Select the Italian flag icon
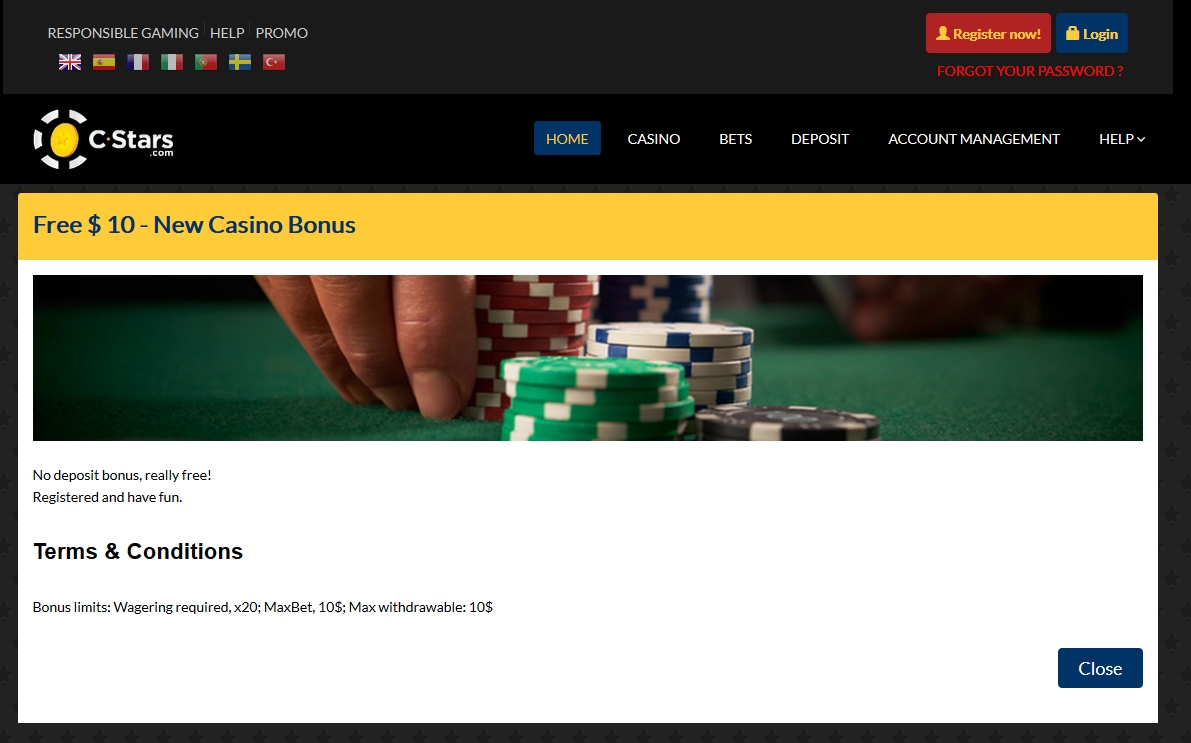 (172, 62)
